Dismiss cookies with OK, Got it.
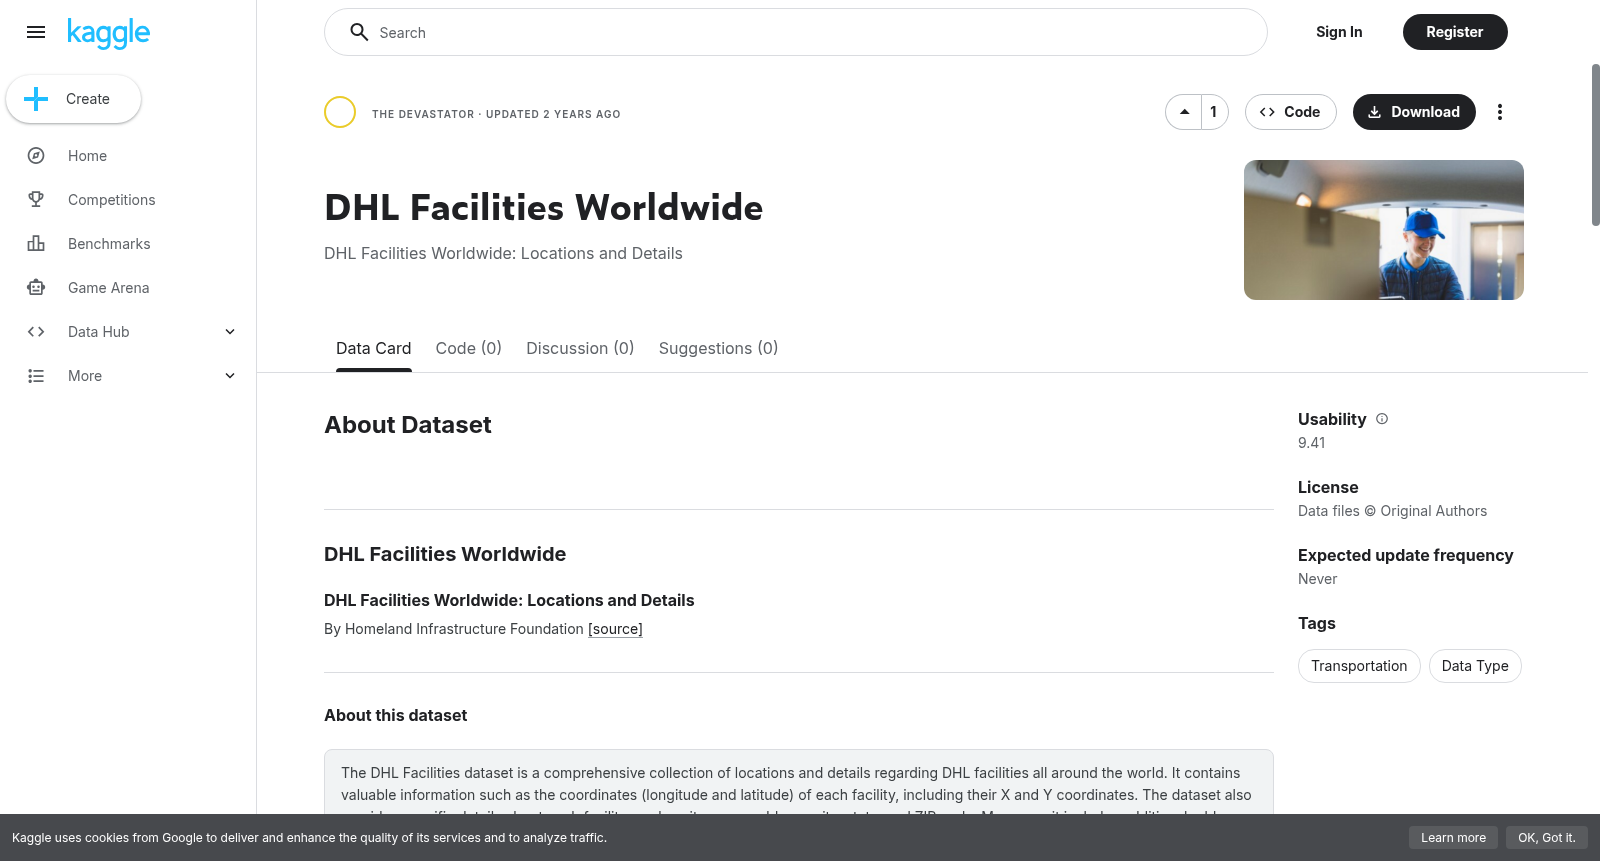Image resolution: width=1600 pixels, height=861 pixels. tap(1546, 838)
